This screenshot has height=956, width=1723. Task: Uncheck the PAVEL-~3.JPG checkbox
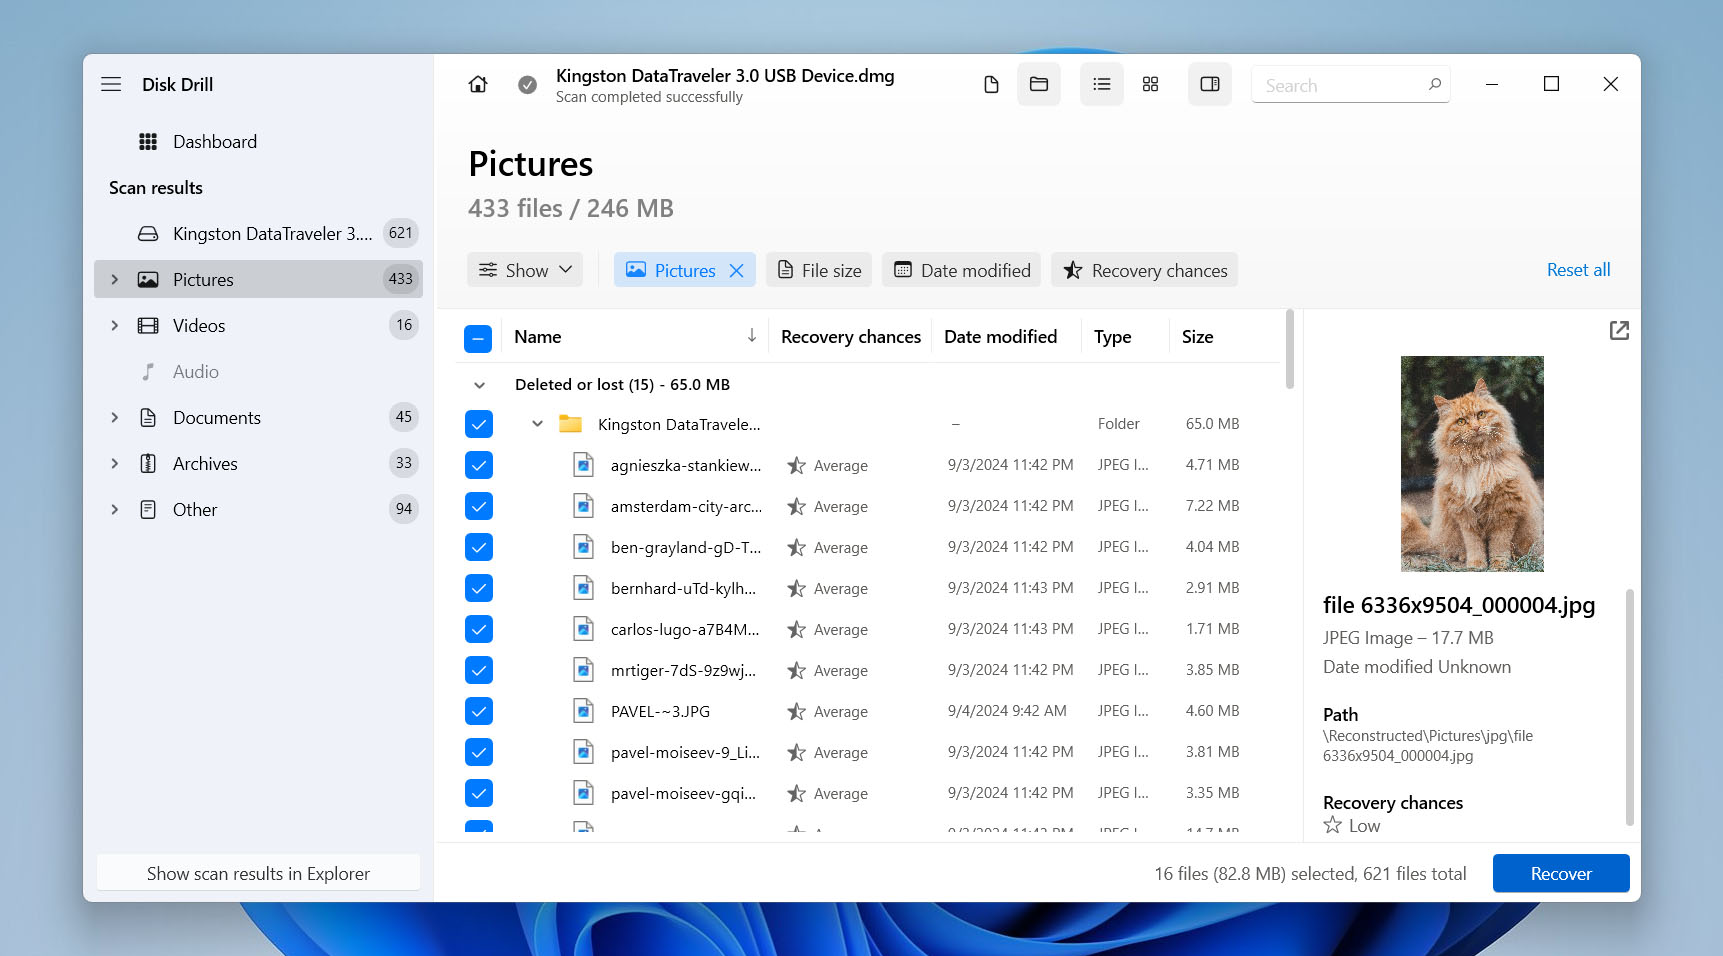(479, 711)
